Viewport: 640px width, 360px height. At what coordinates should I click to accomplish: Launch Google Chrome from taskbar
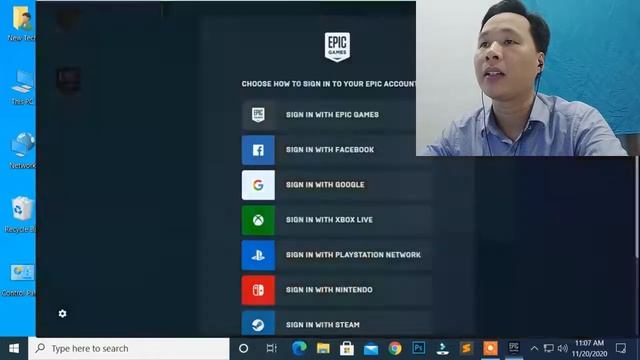coord(395,349)
